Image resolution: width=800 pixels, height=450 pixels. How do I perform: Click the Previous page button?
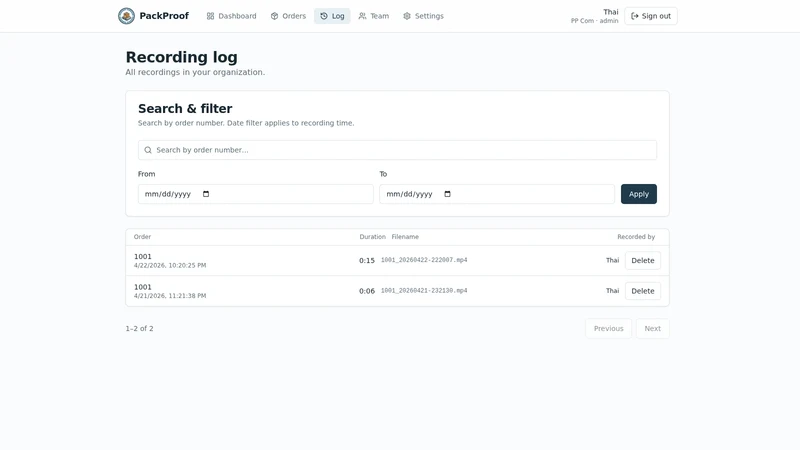609,329
